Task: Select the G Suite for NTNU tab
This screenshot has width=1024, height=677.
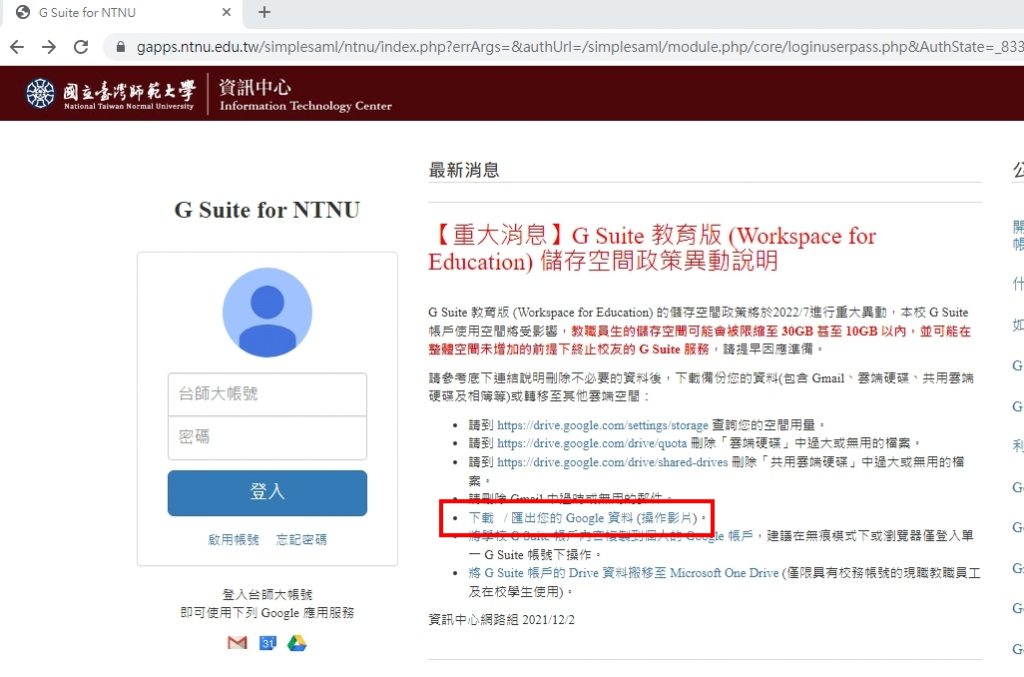Action: [x=122, y=12]
